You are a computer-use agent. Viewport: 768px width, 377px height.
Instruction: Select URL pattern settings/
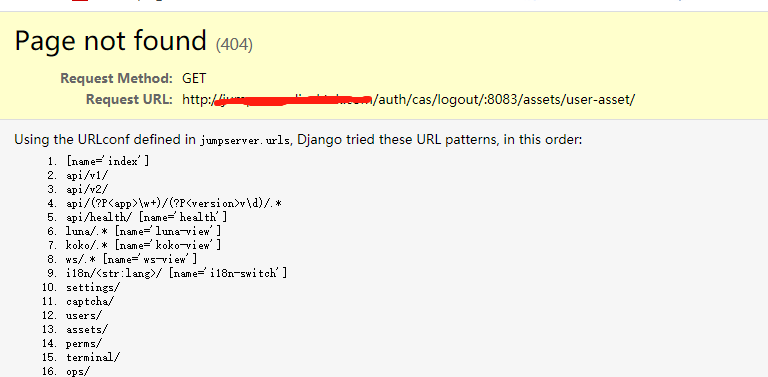(x=93, y=287)
